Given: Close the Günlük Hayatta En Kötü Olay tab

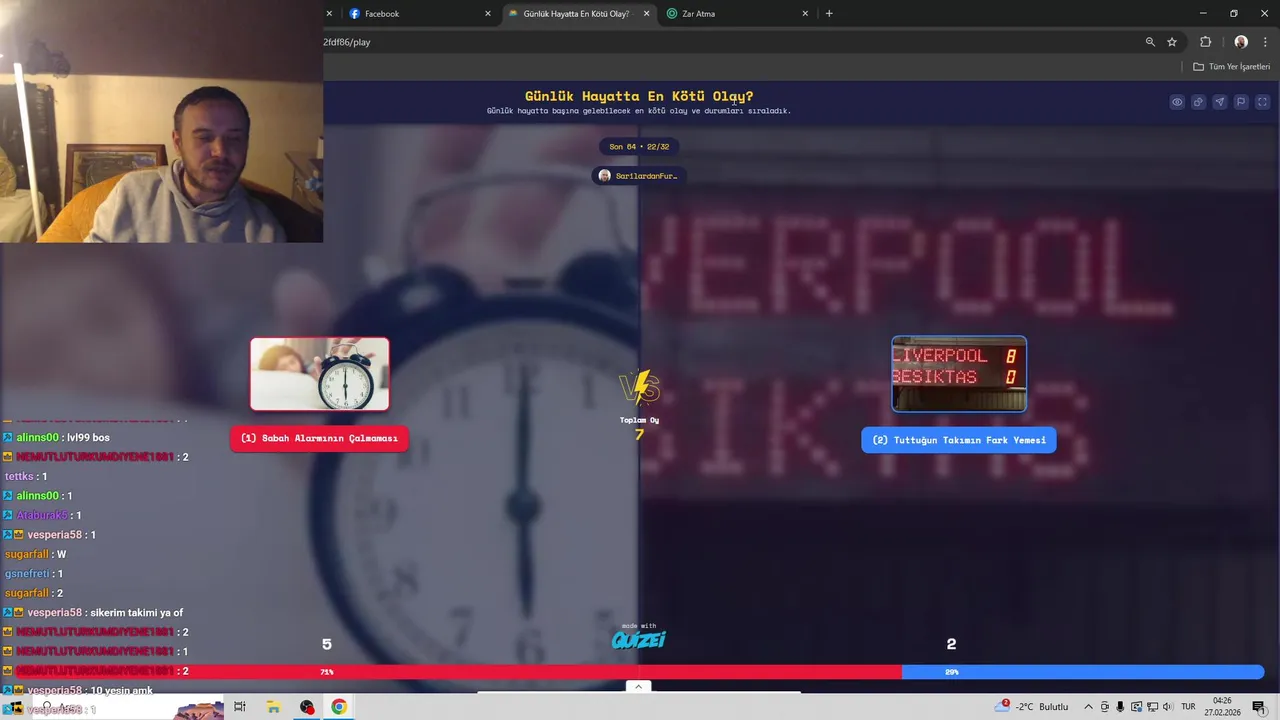Looking at the screenshot, I should pos(646,14).
